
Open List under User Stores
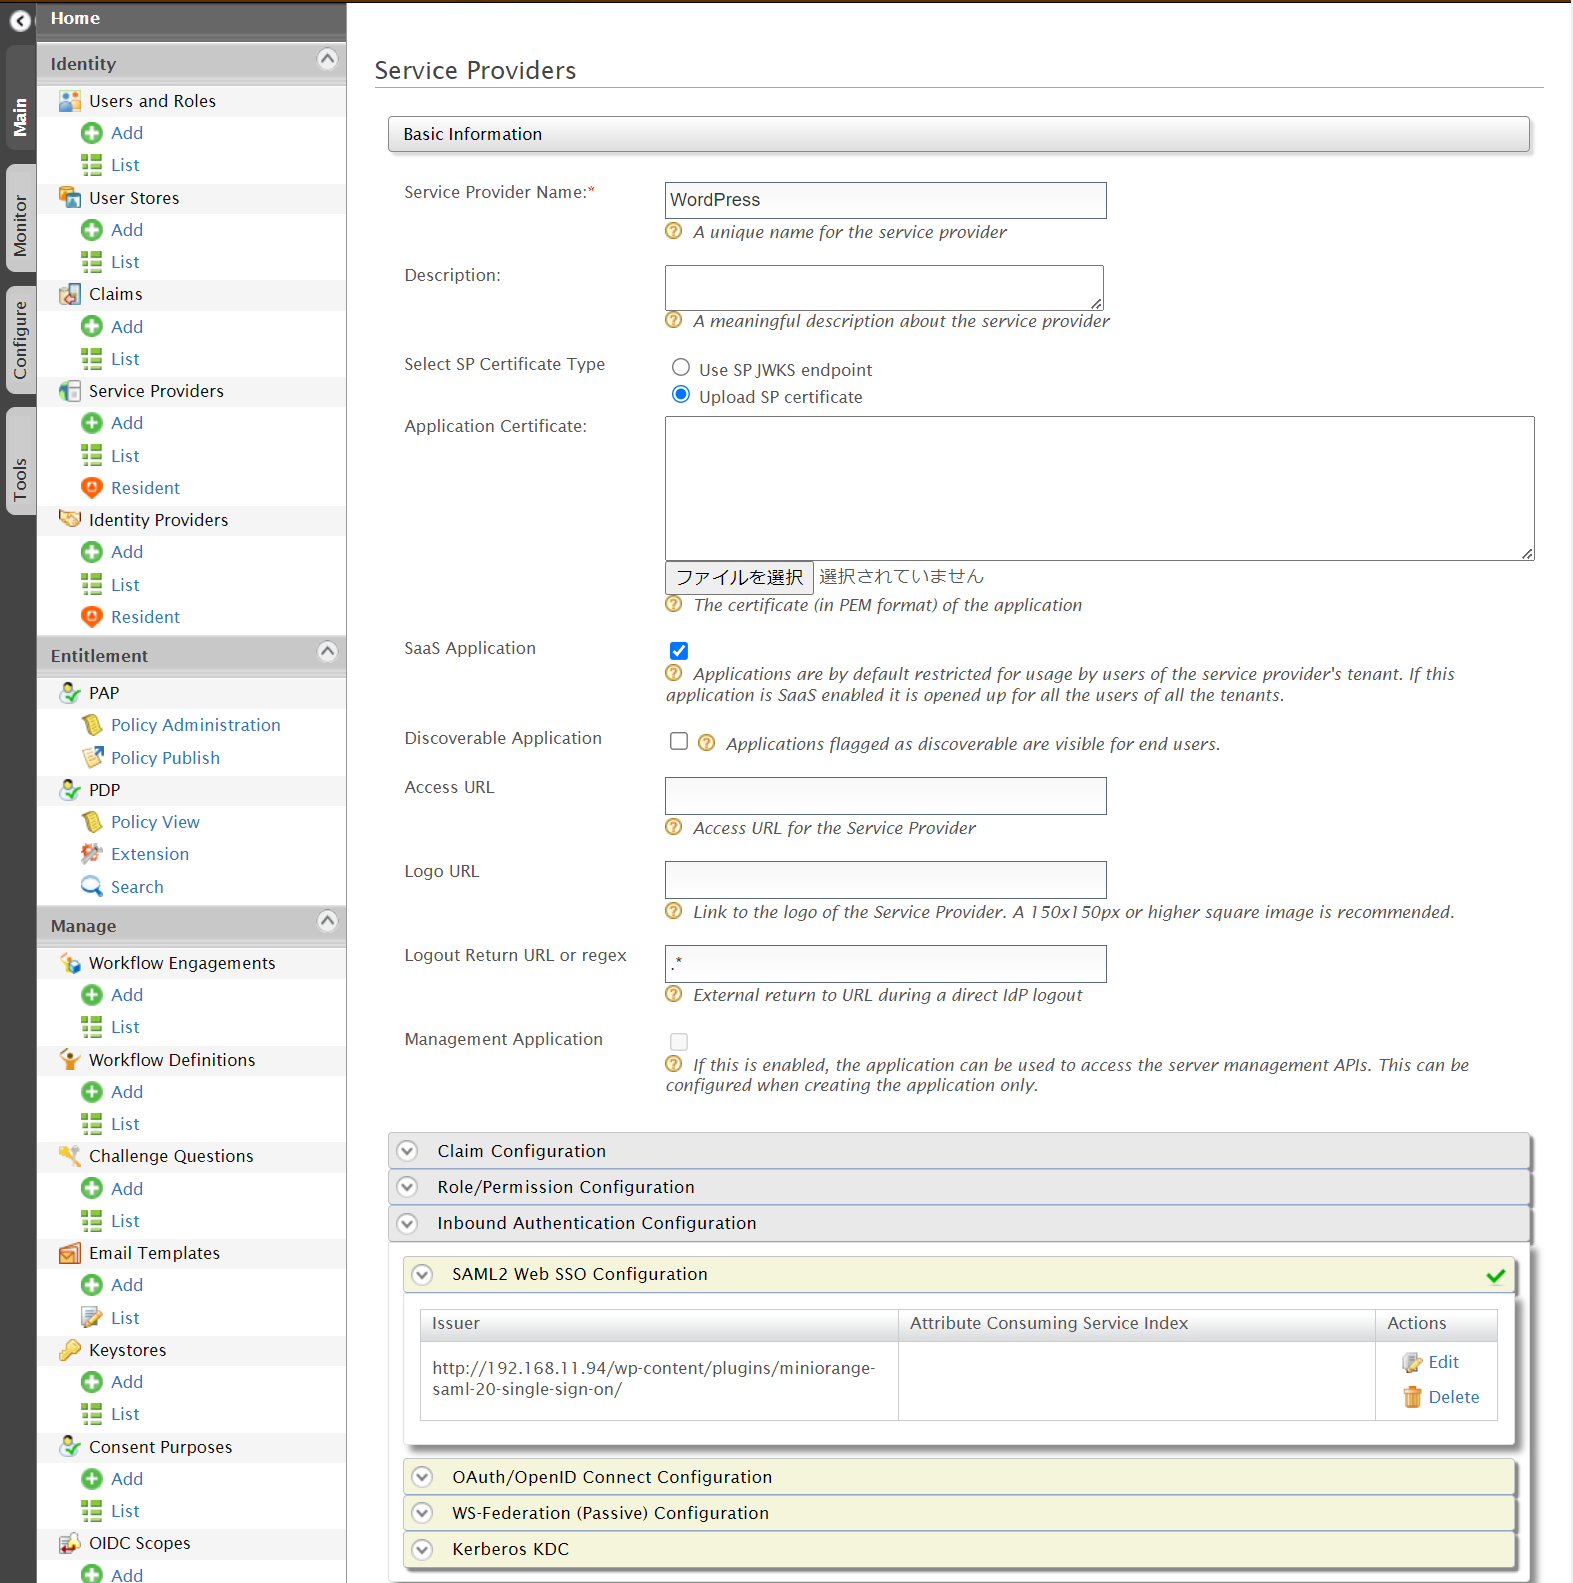(125, 262)
